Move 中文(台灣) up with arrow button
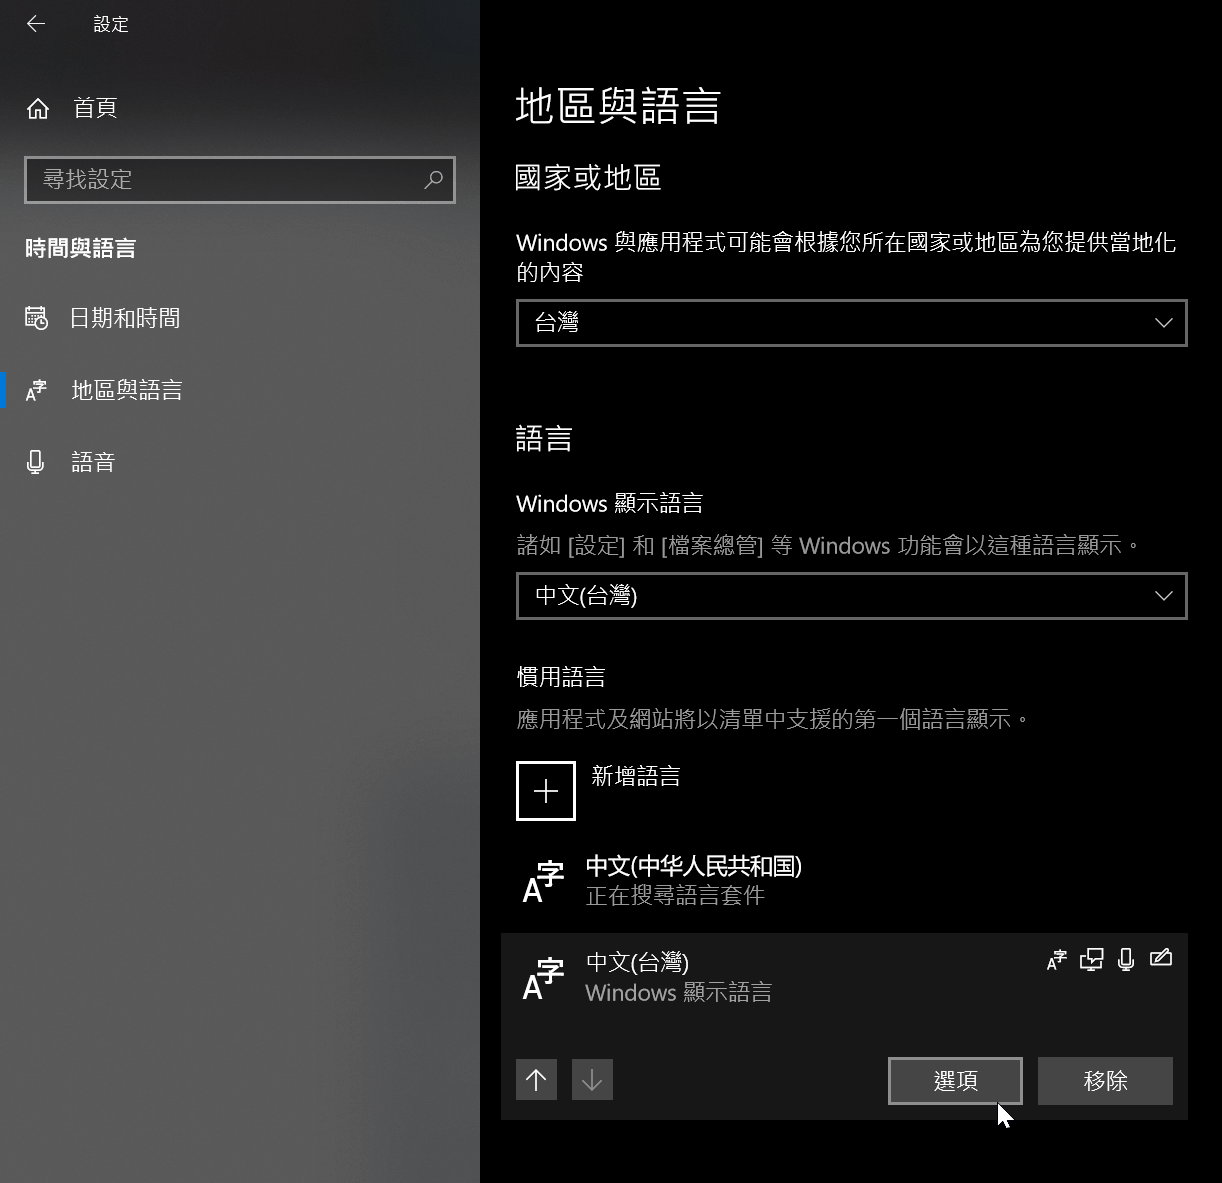This screenshot has height=1183, width=1222. pos(537,1080)
